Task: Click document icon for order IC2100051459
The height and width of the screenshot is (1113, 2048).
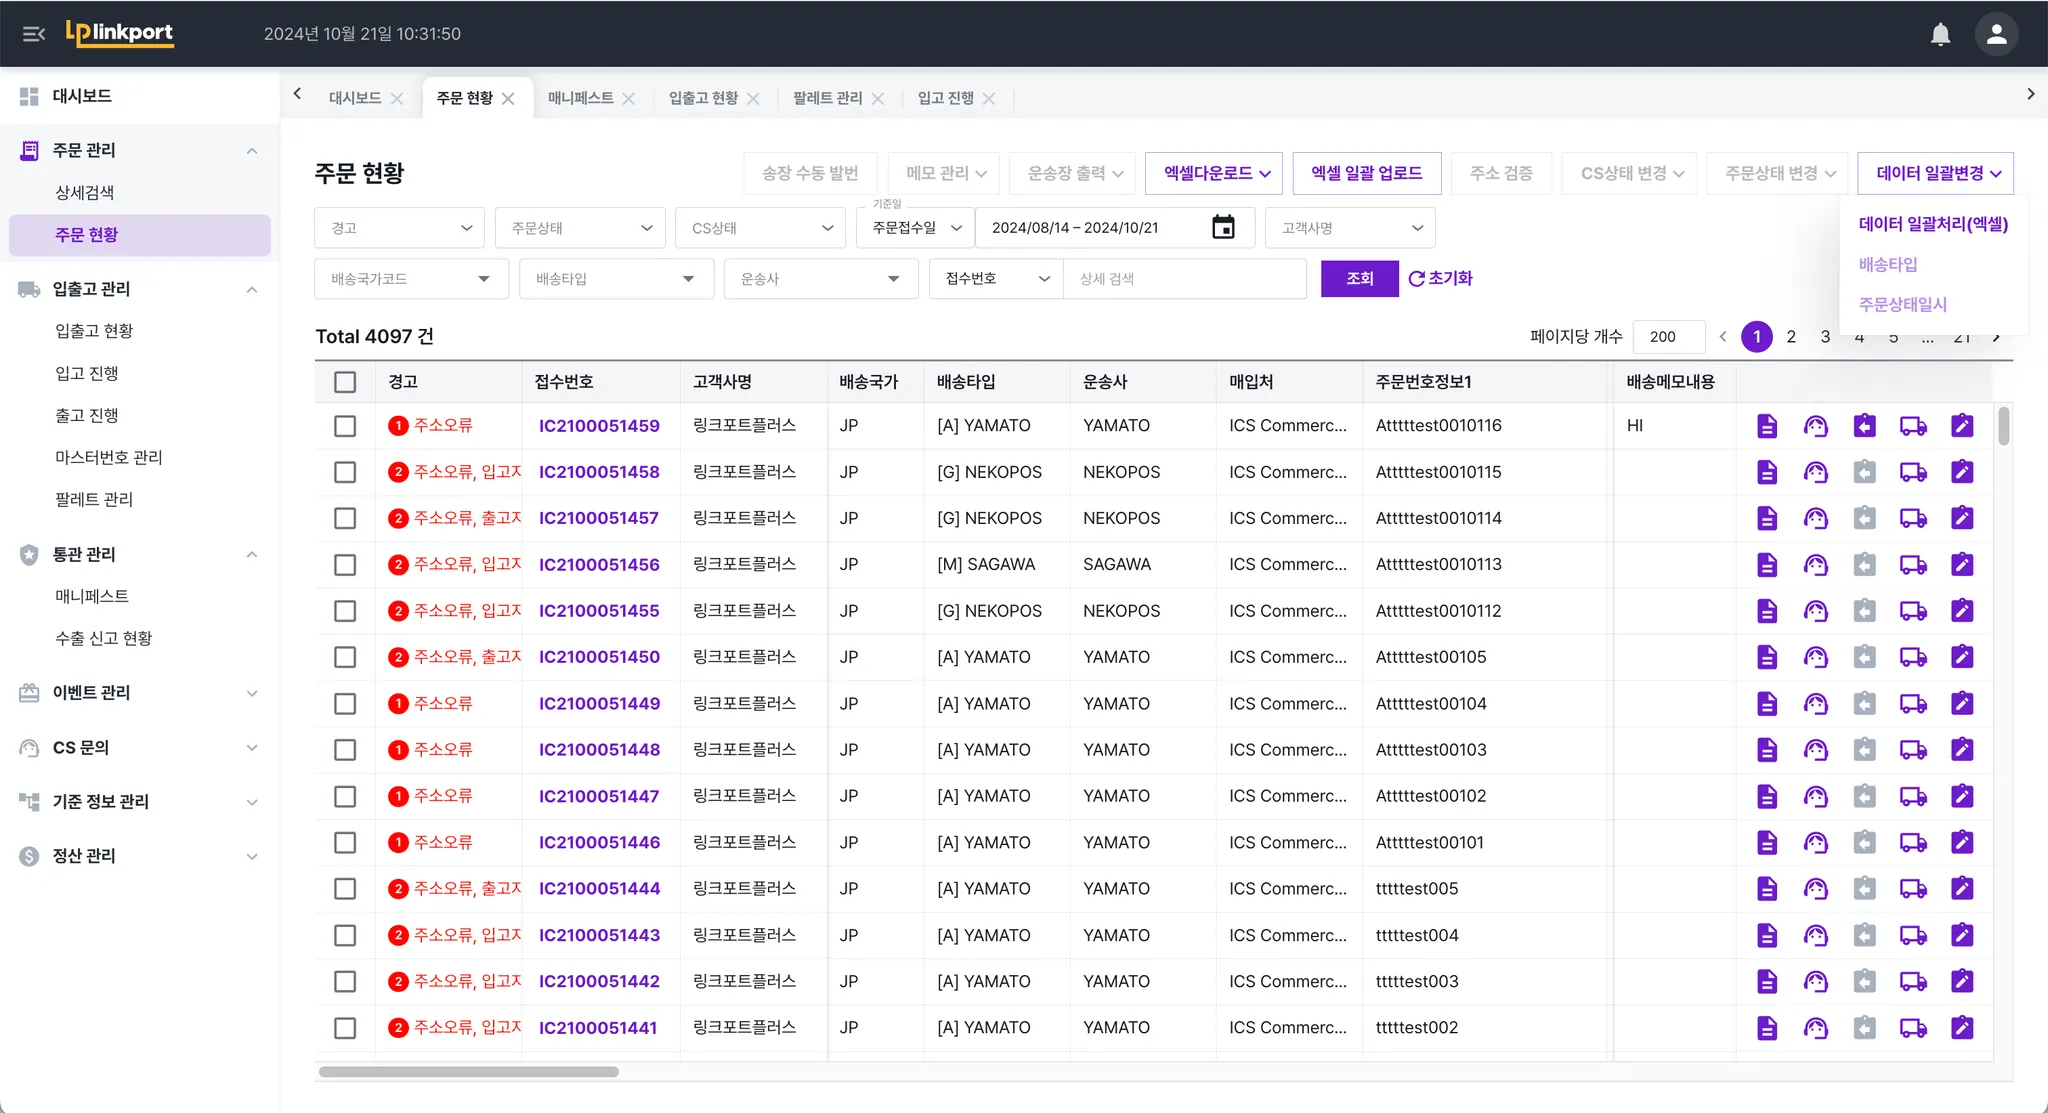Action: click(x=1767, y=426)
